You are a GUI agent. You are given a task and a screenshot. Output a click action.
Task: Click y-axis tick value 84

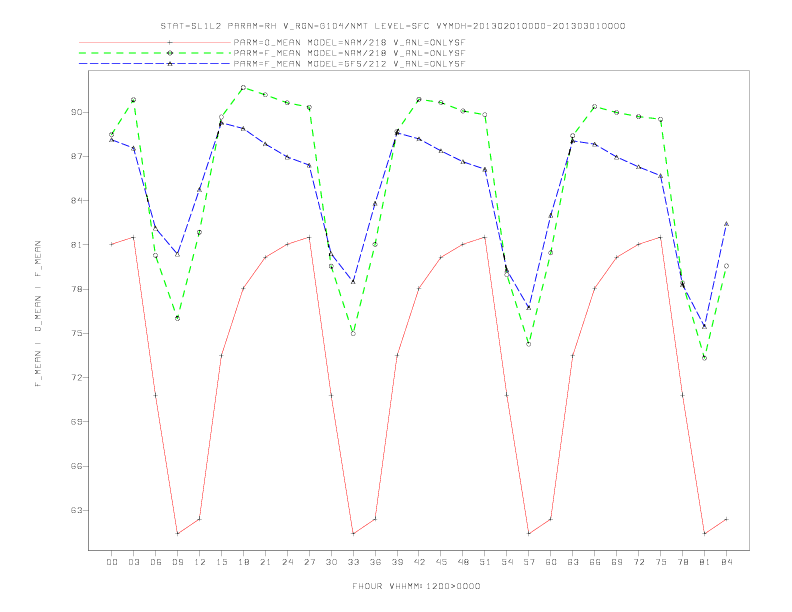click(x=77, y=200)
